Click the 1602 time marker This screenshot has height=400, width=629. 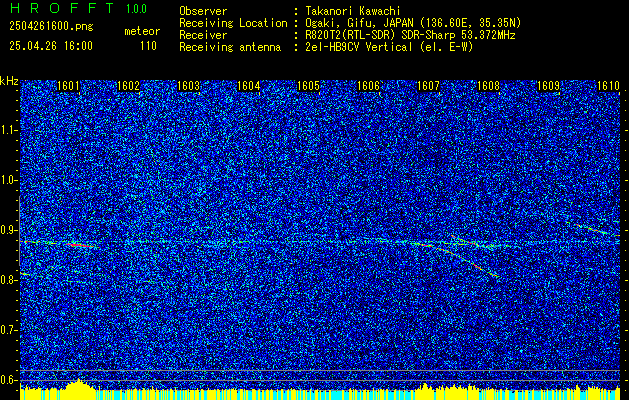128,86
